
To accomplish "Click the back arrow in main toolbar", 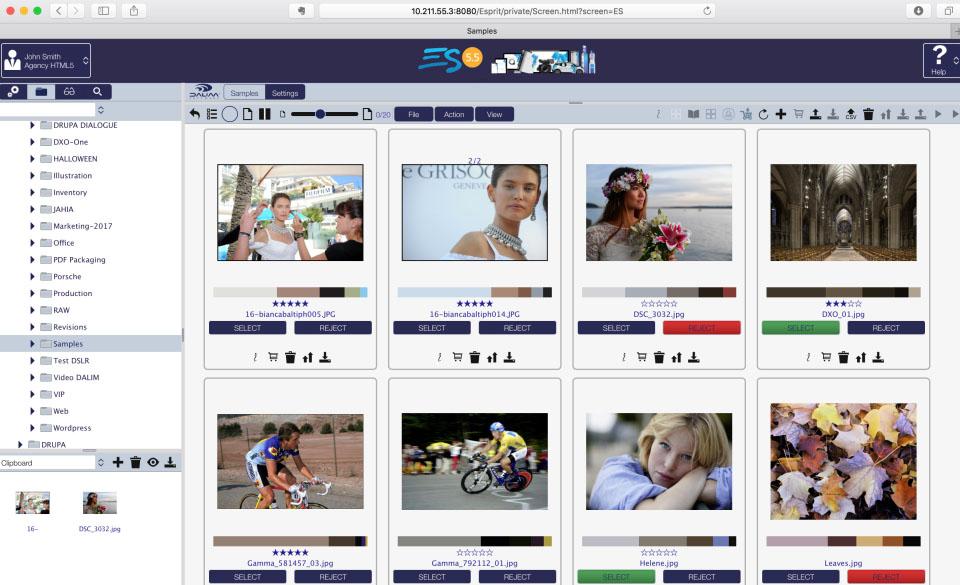I will [195, 114].
